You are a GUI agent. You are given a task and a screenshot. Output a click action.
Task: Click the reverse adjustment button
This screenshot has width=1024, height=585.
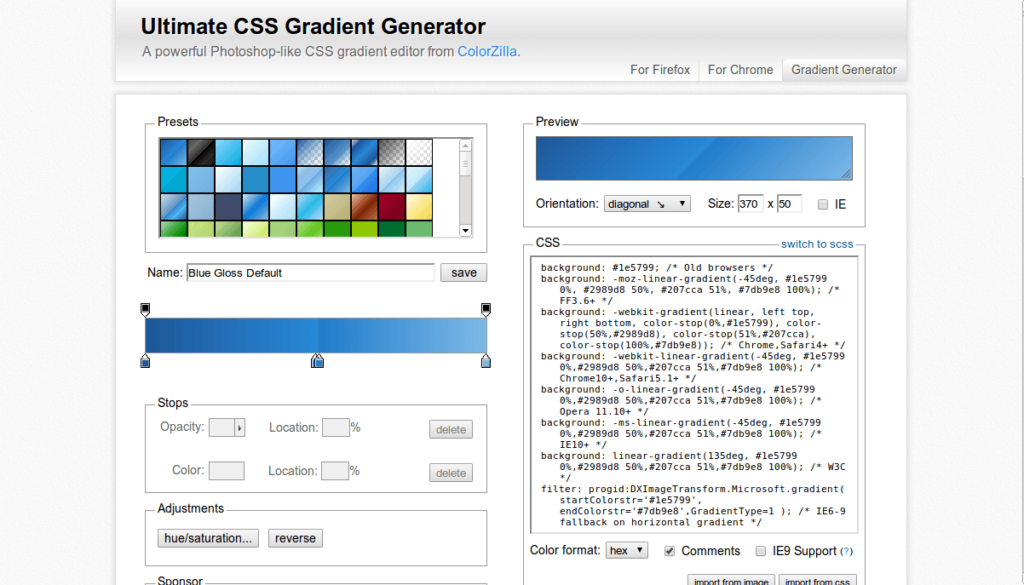(x=295, y=539)
